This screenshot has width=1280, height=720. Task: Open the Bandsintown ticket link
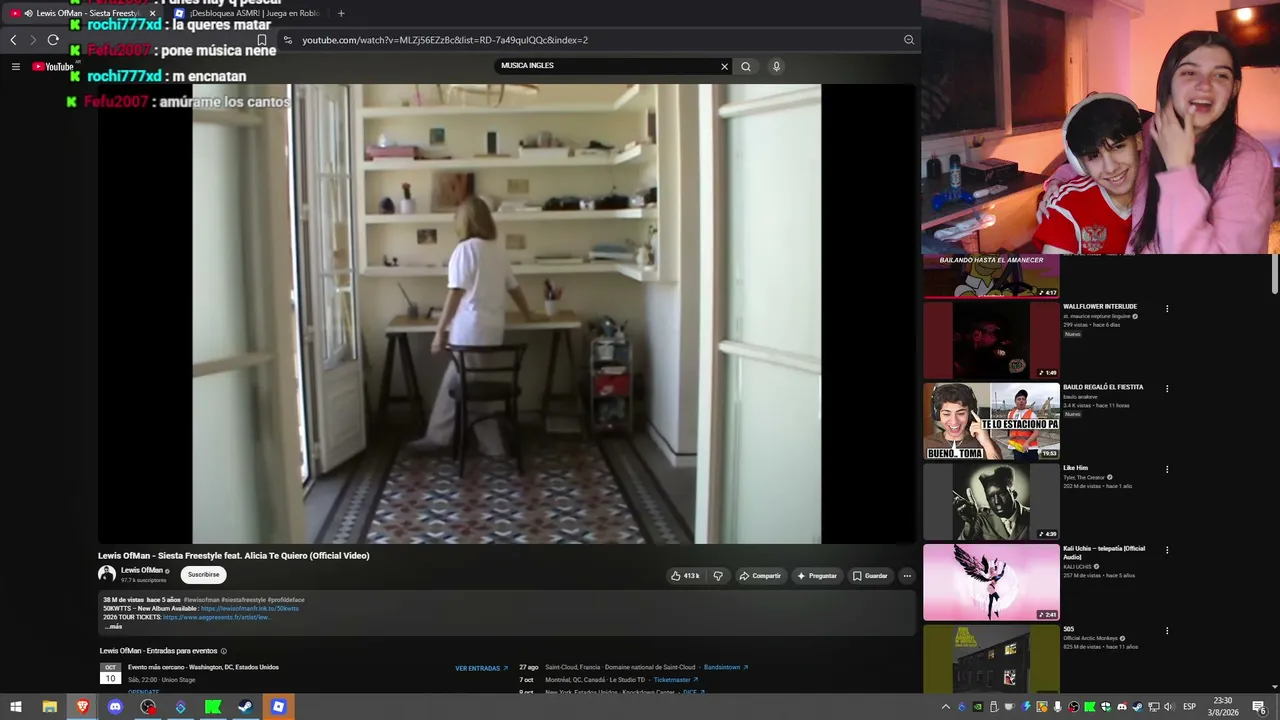(725, 667)
